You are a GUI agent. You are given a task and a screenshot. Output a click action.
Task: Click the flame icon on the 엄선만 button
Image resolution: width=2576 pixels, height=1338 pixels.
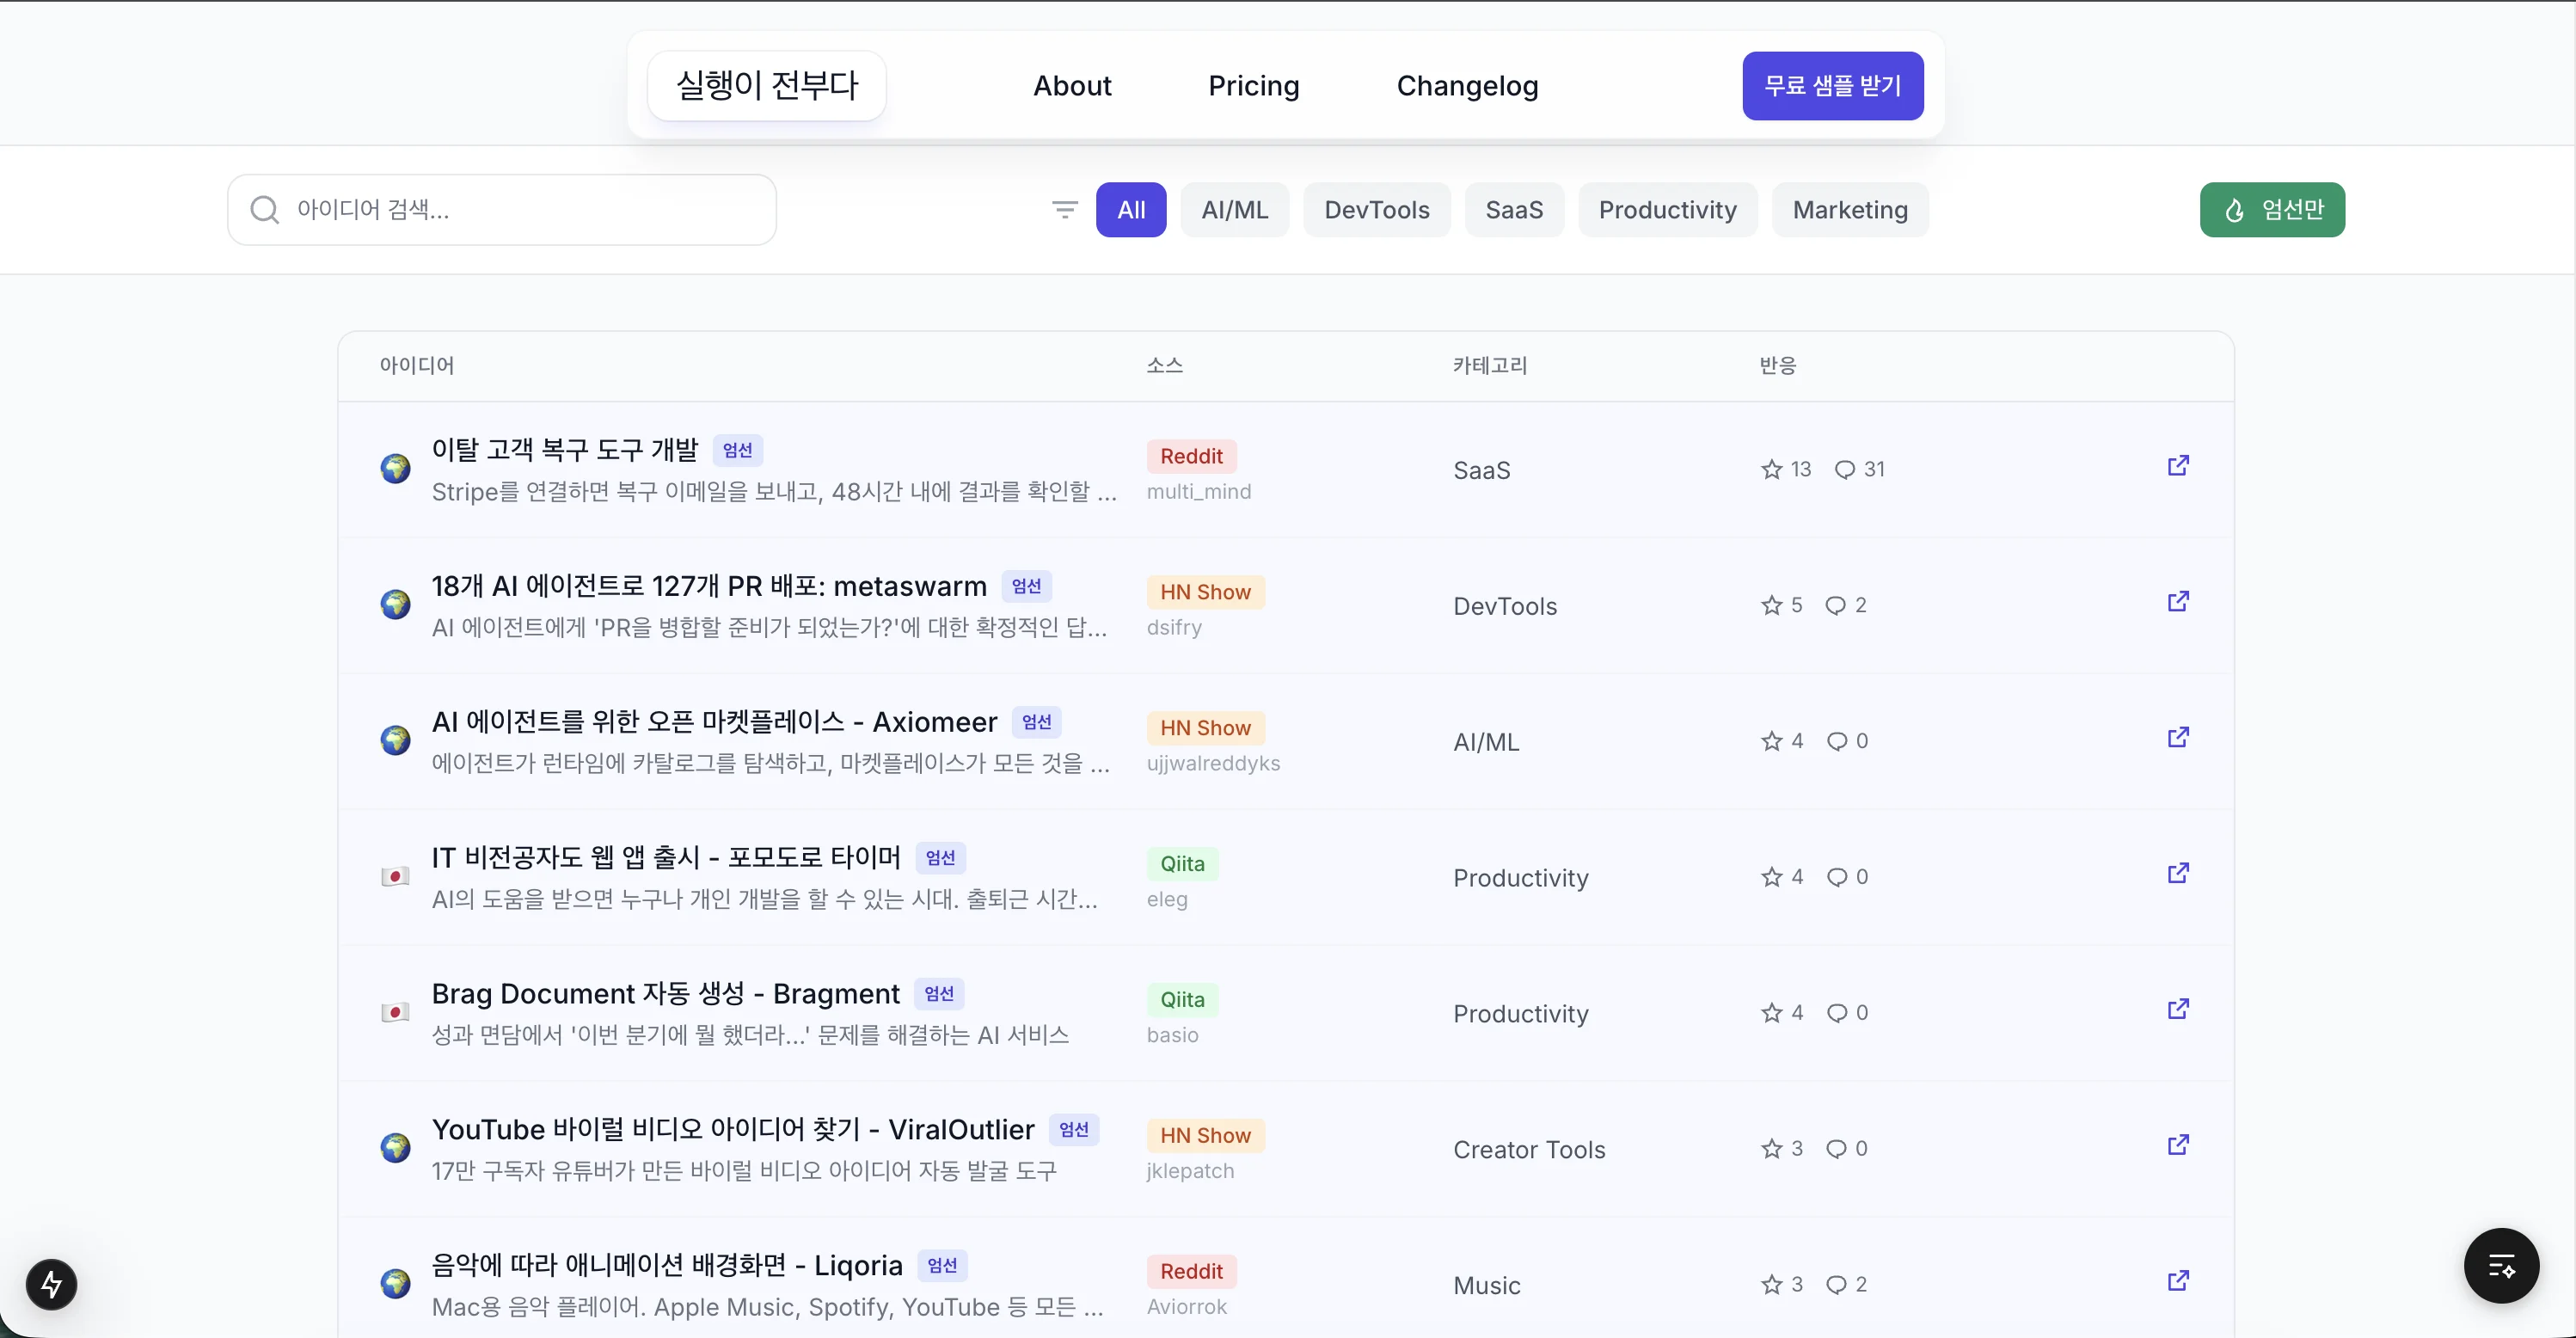(2235, 209)
